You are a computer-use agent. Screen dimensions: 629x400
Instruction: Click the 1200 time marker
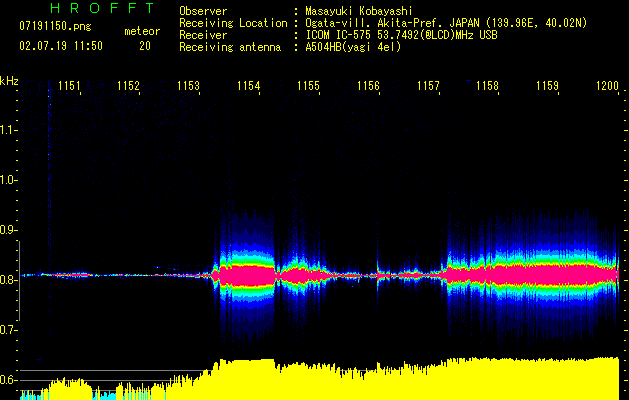point(607,87)
